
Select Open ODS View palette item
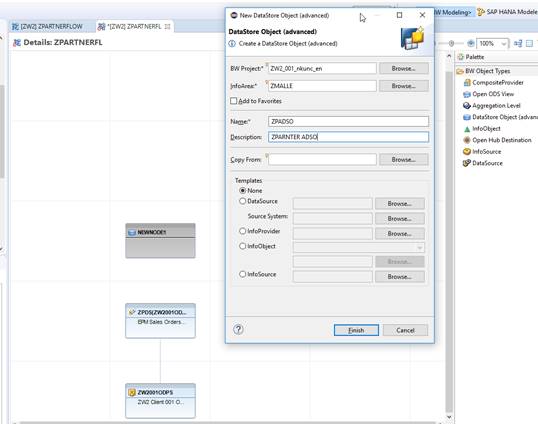489,94
